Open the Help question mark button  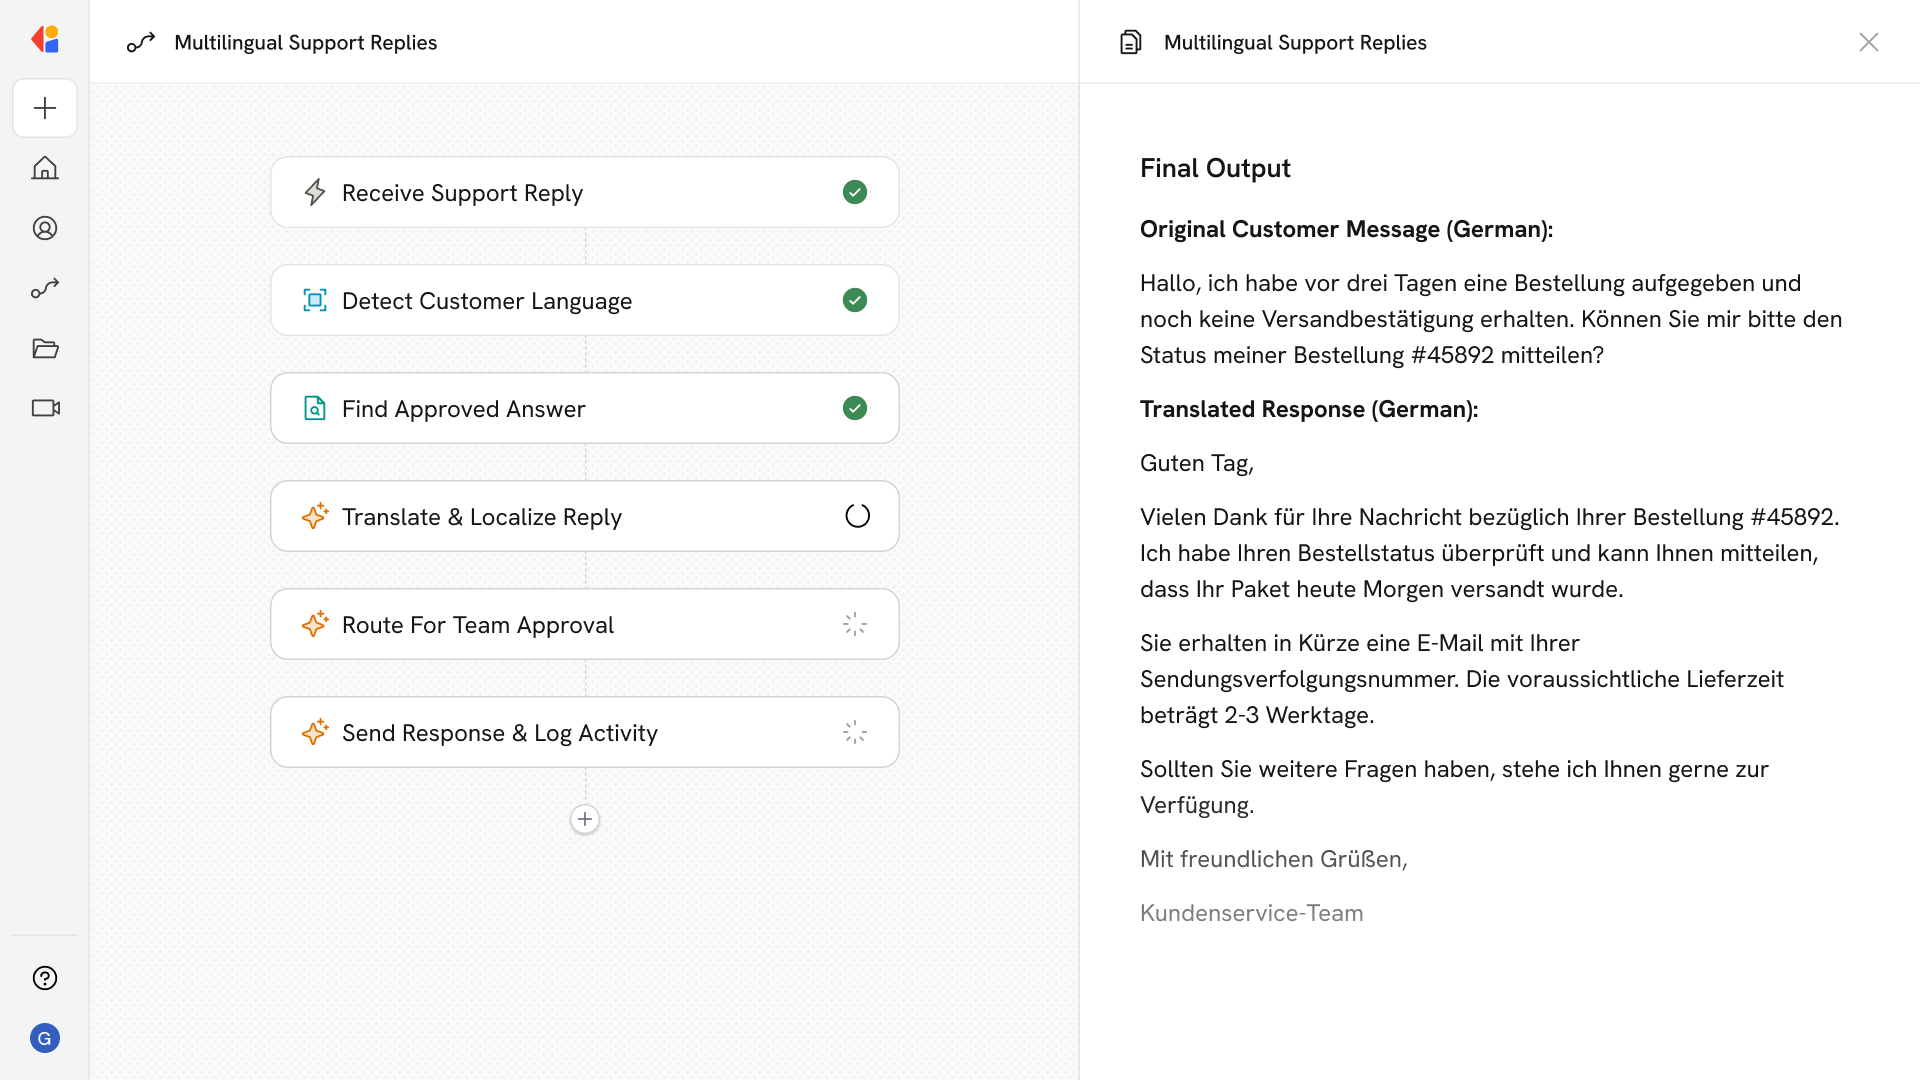[45, 978]
